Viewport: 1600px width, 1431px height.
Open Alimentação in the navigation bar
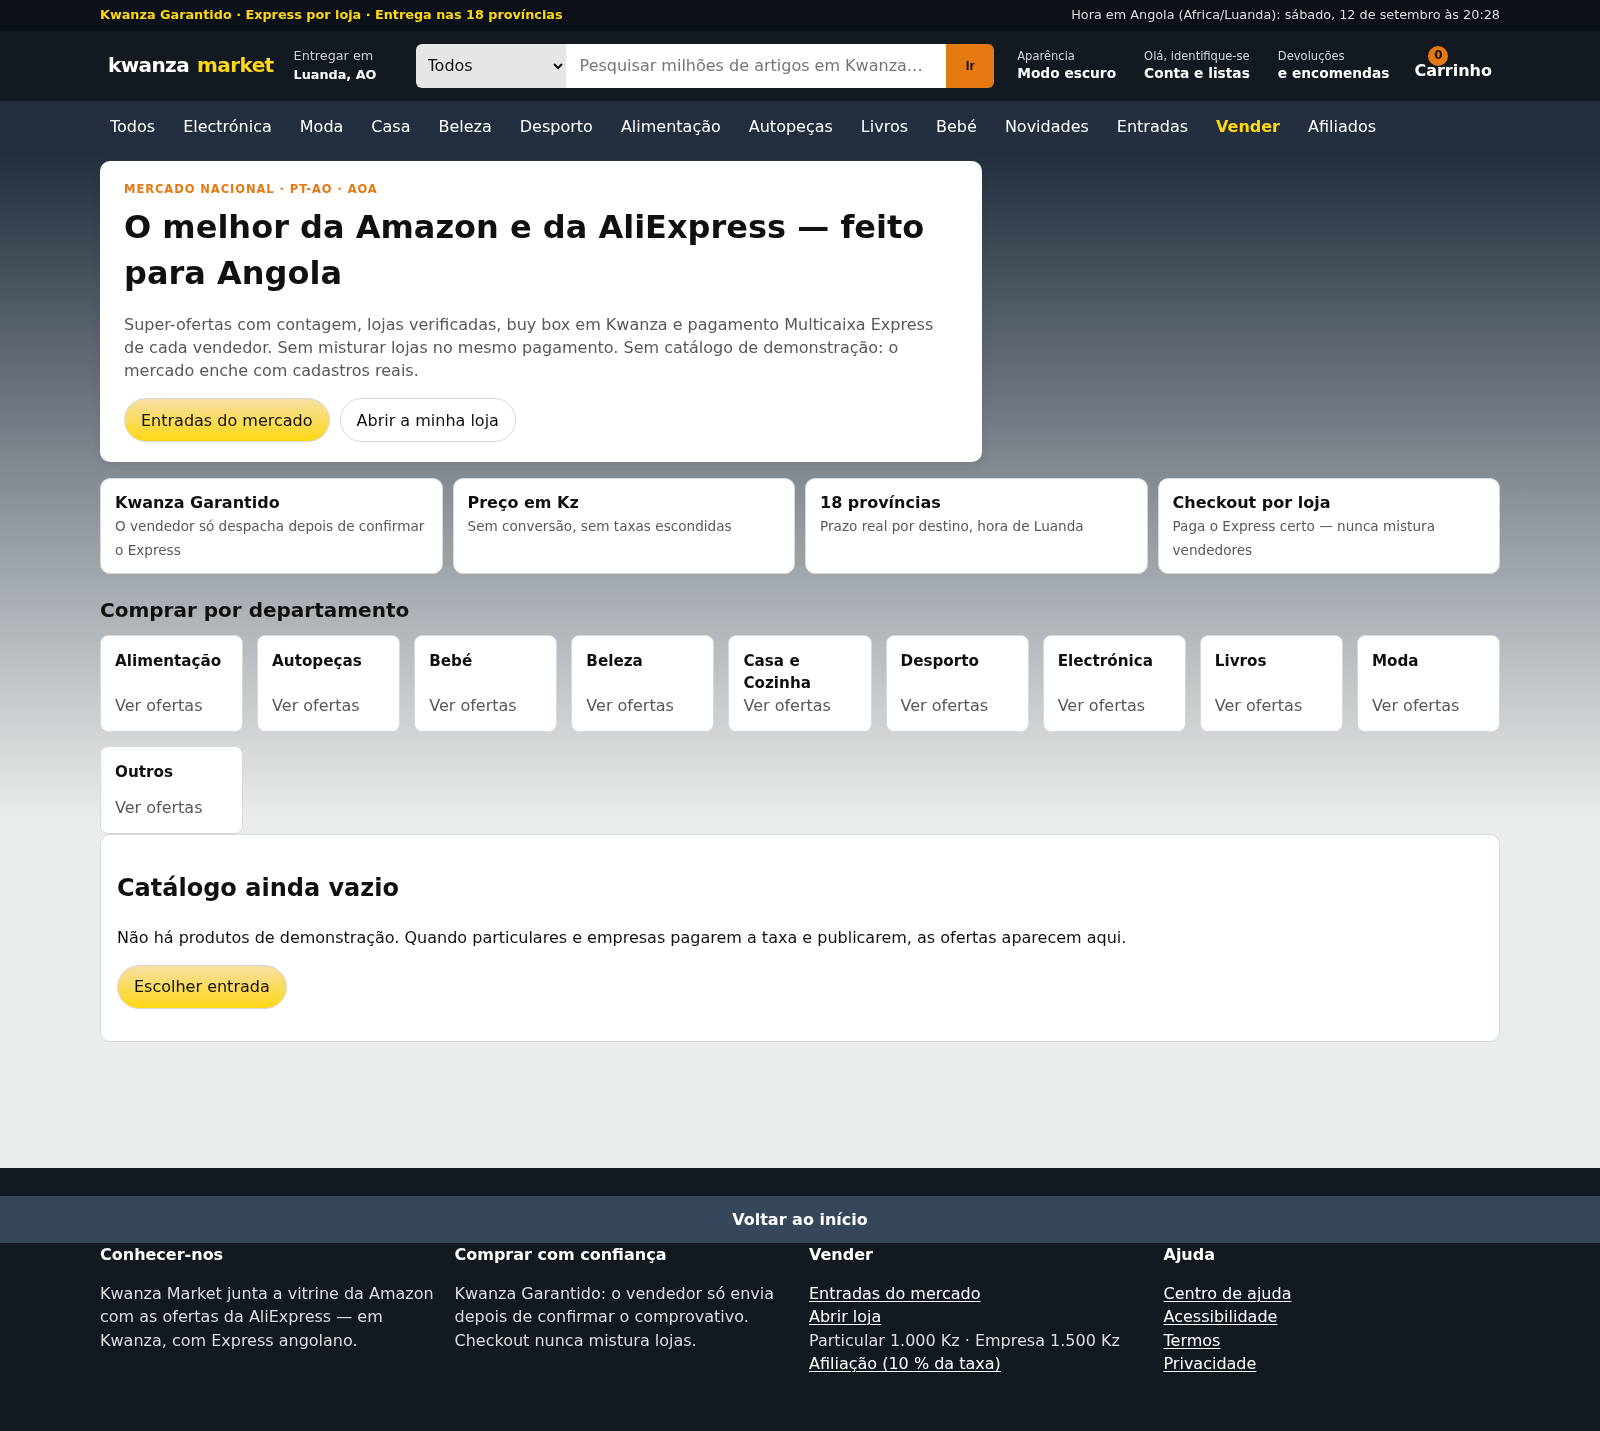pos(670,126)
